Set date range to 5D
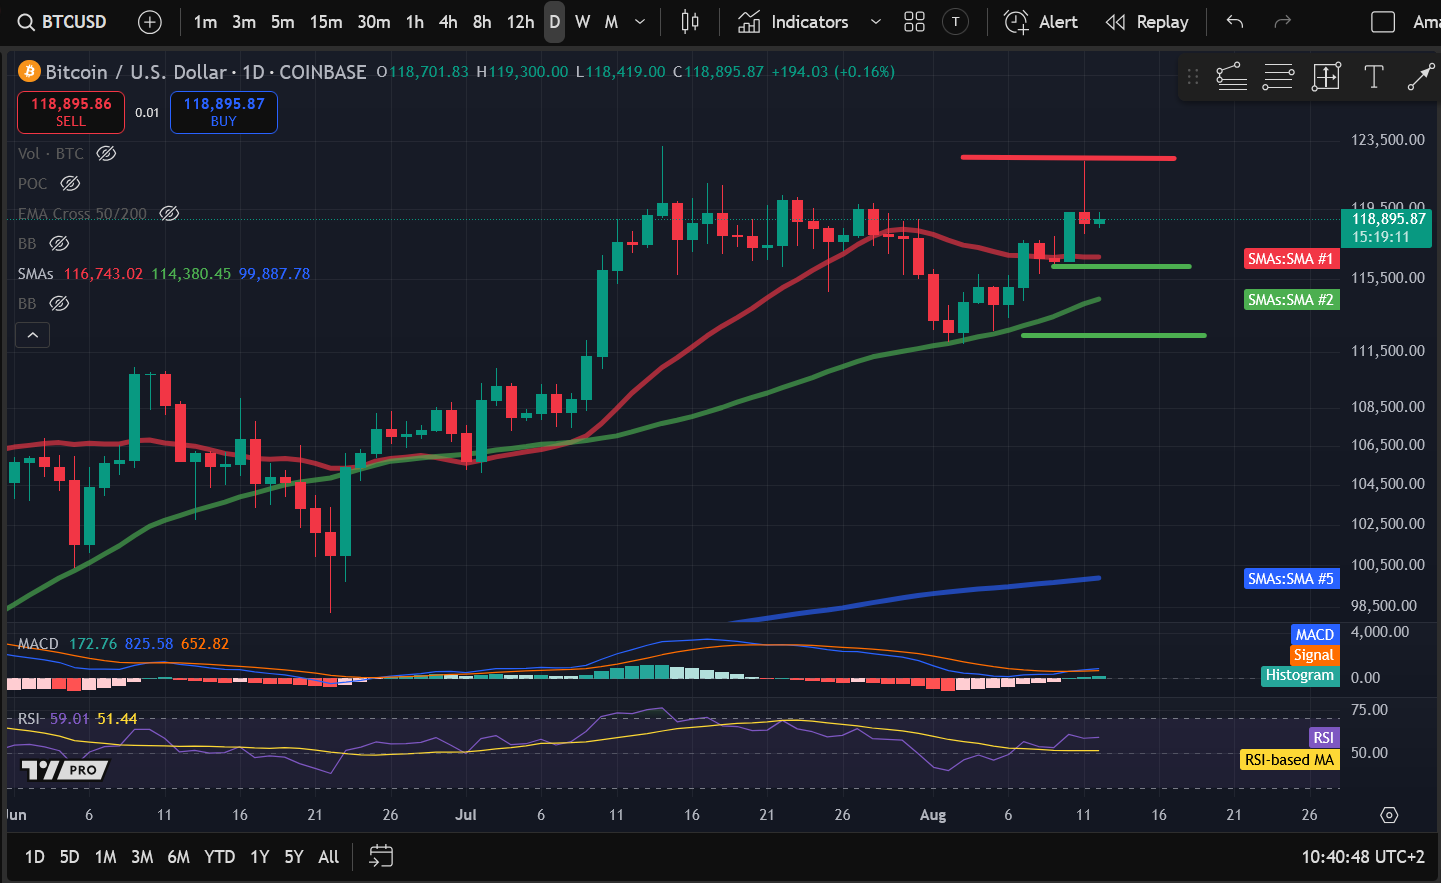 coord(69,857)
